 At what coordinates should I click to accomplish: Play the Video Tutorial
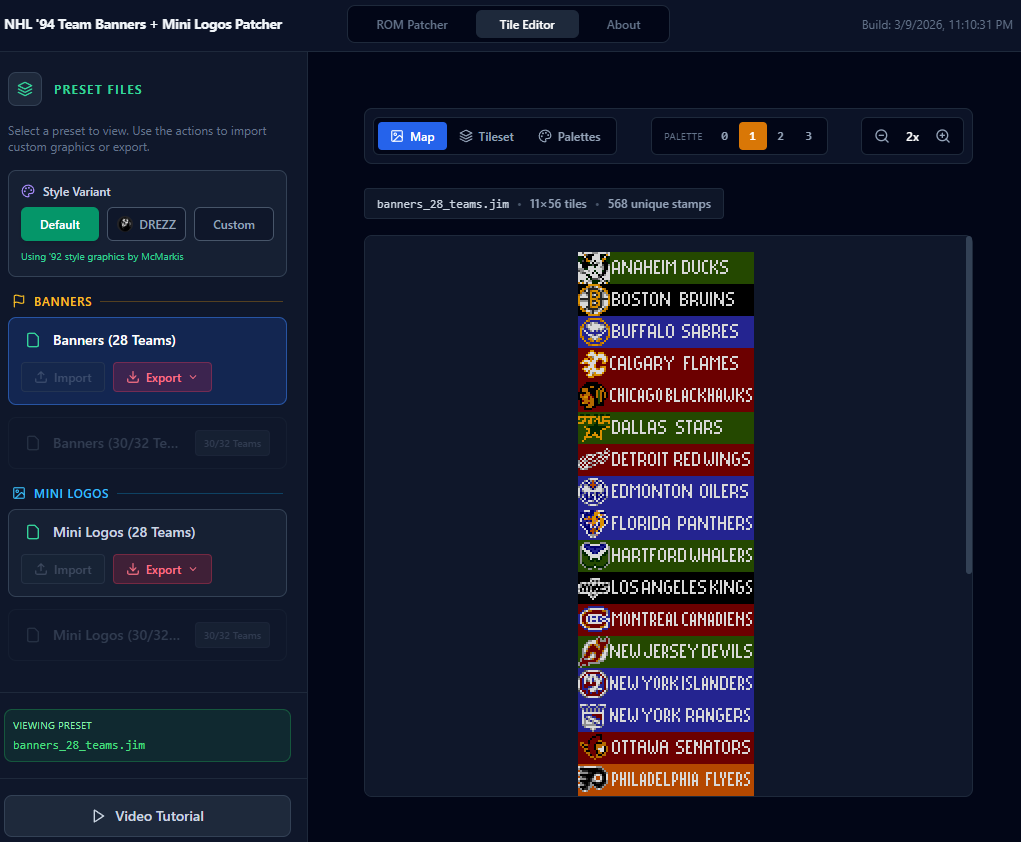point(147,816)
